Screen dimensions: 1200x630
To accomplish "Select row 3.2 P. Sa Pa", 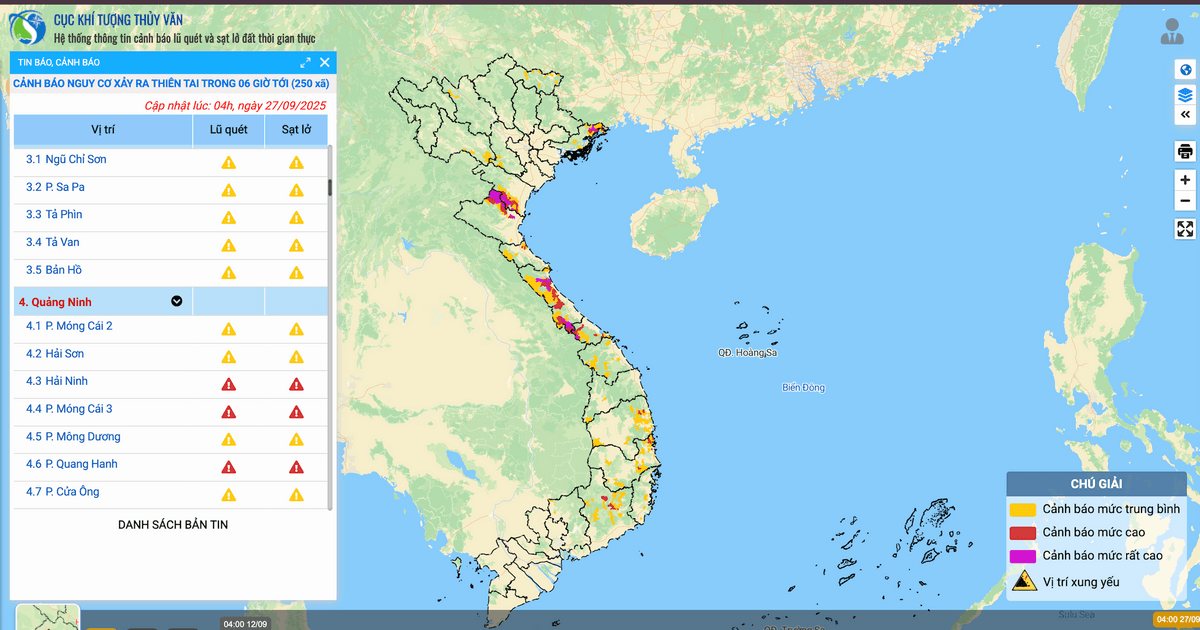I will tap(170, 190).
